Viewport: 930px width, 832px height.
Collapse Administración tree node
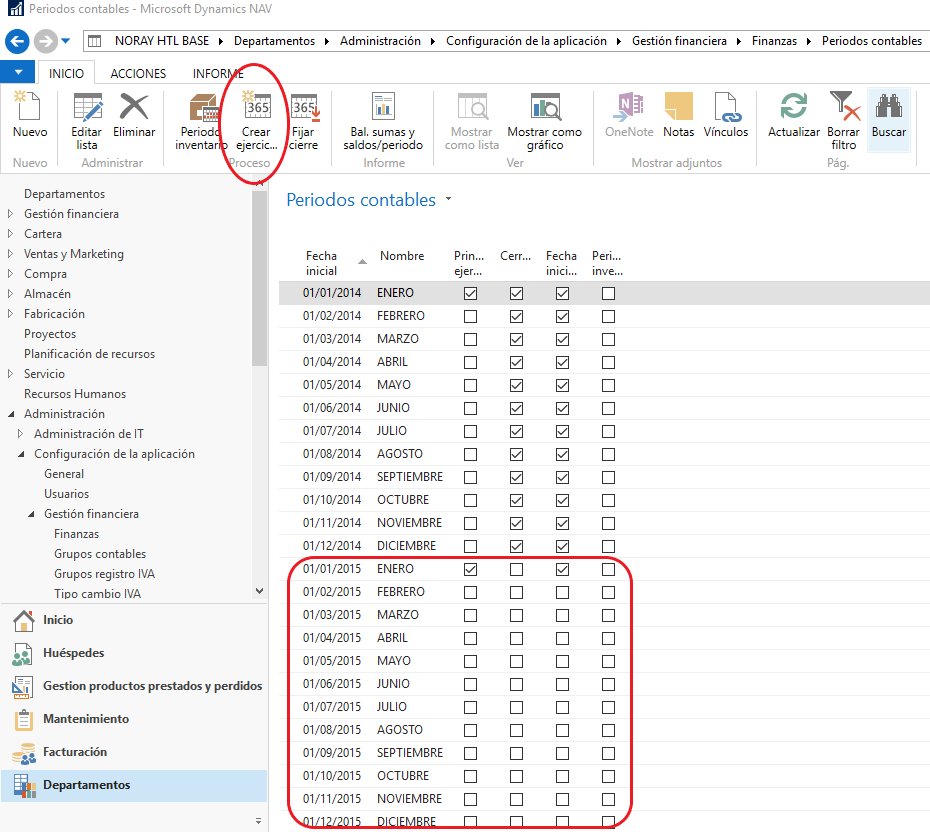point(11,414)
